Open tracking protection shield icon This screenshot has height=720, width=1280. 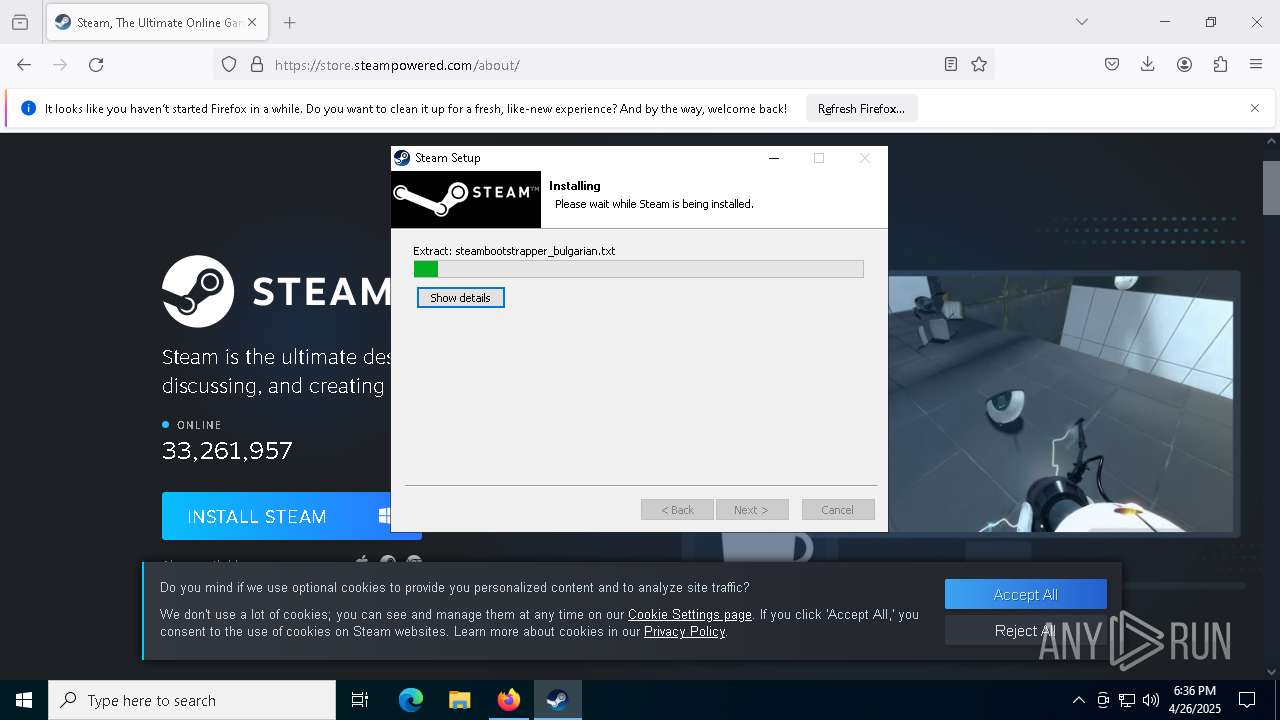pyautogui.click(x=229, y=64)
